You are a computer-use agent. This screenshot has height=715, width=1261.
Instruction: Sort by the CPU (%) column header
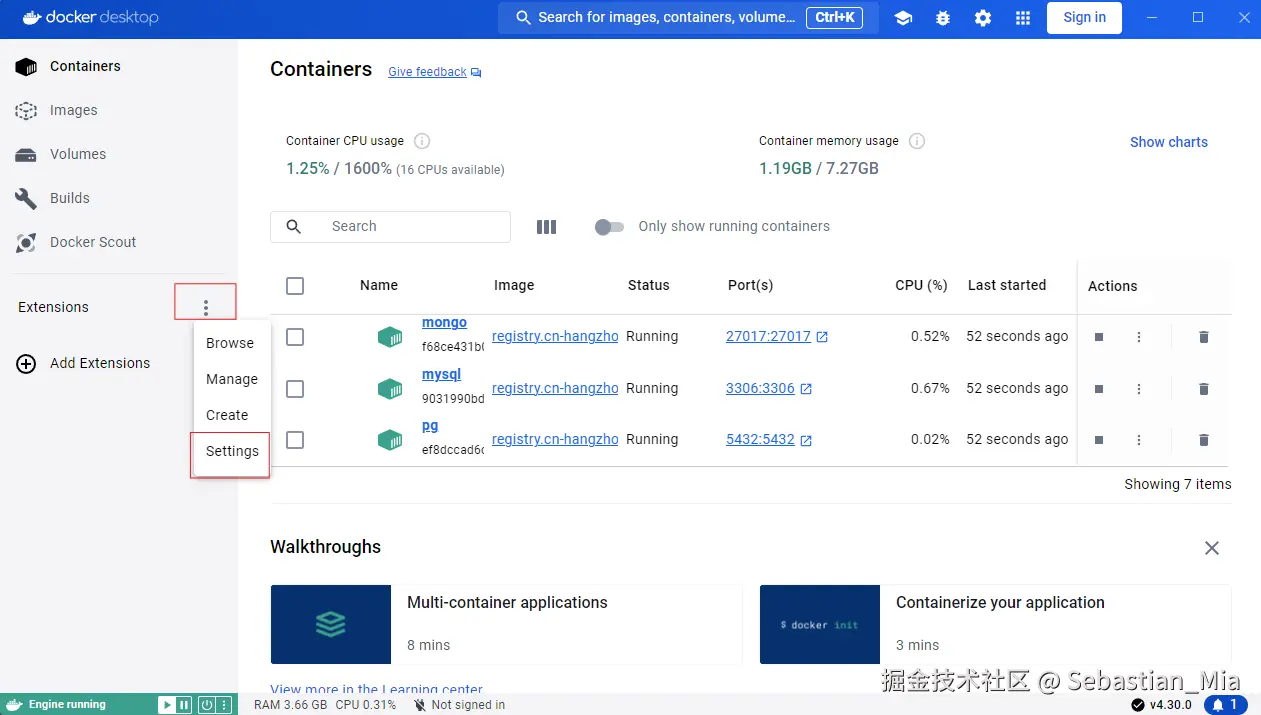coord(921,286)
